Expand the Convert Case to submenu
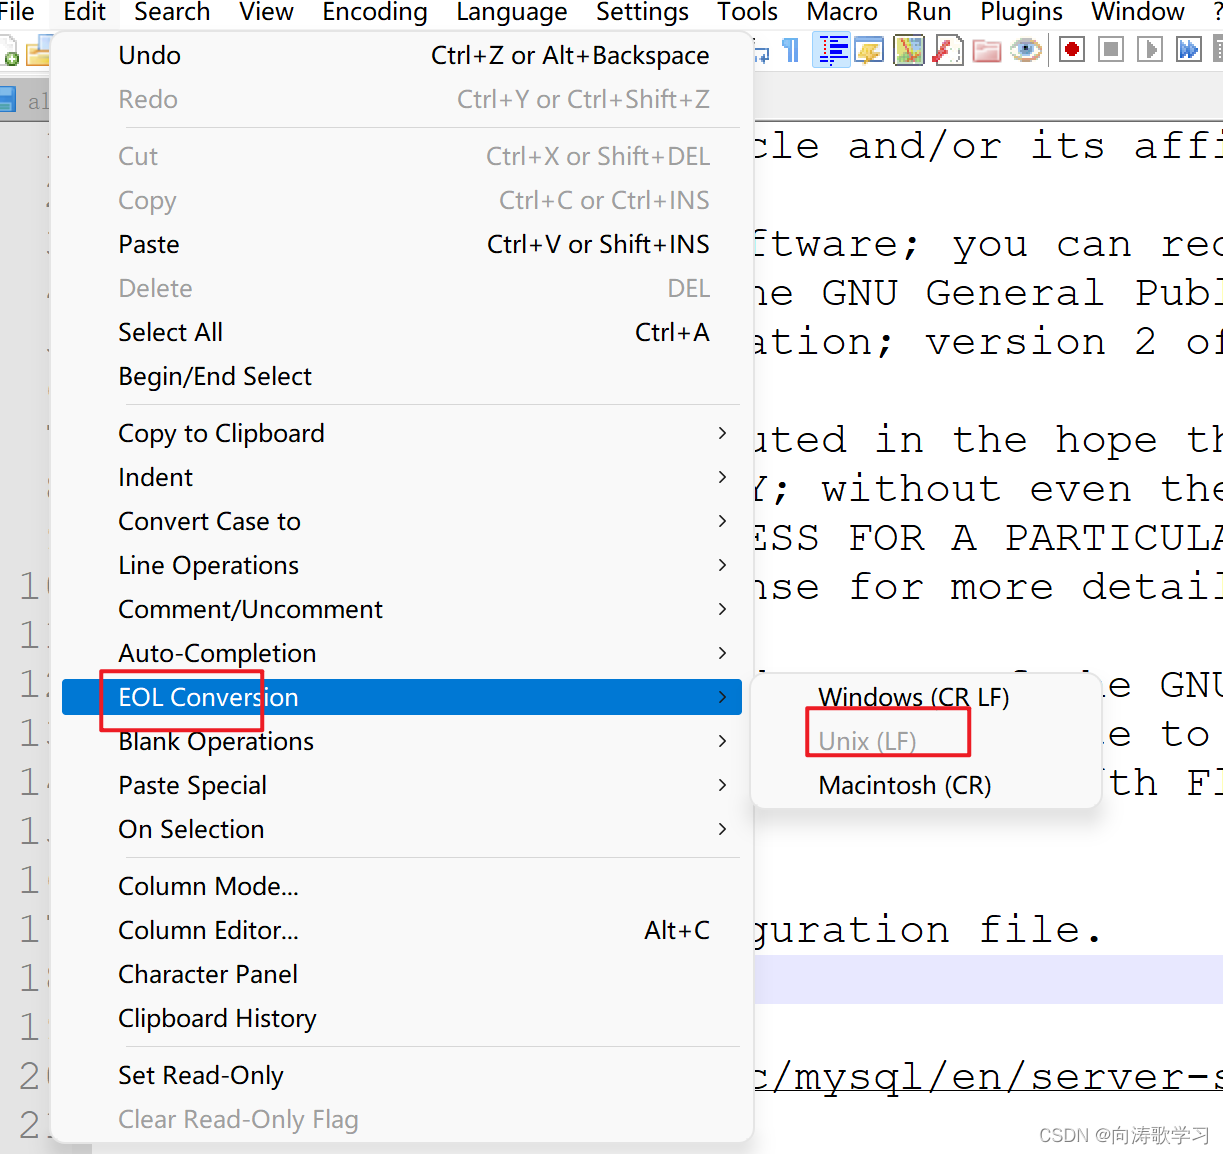 click(x=402, y=521)
